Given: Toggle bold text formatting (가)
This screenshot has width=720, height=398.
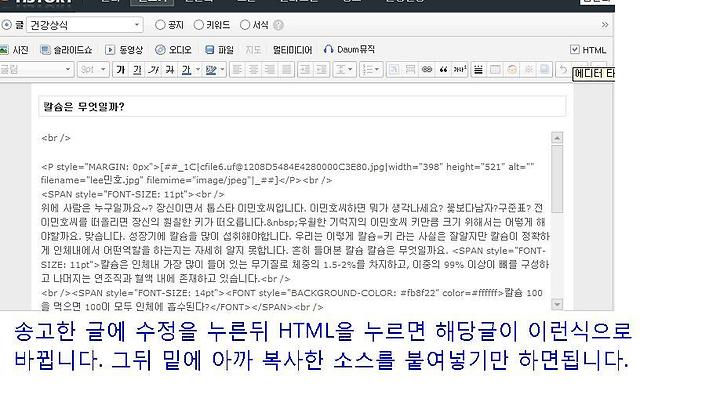Looking at the screenshot, I should 121,70.
